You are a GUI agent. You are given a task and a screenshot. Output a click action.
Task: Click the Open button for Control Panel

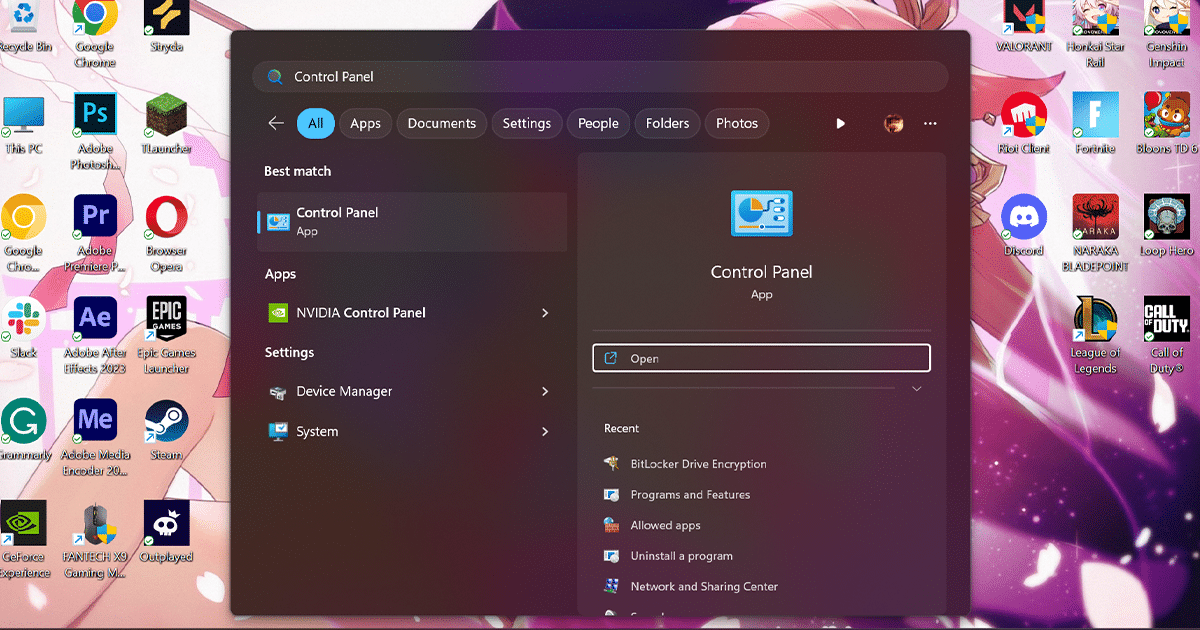pos(761,358)
